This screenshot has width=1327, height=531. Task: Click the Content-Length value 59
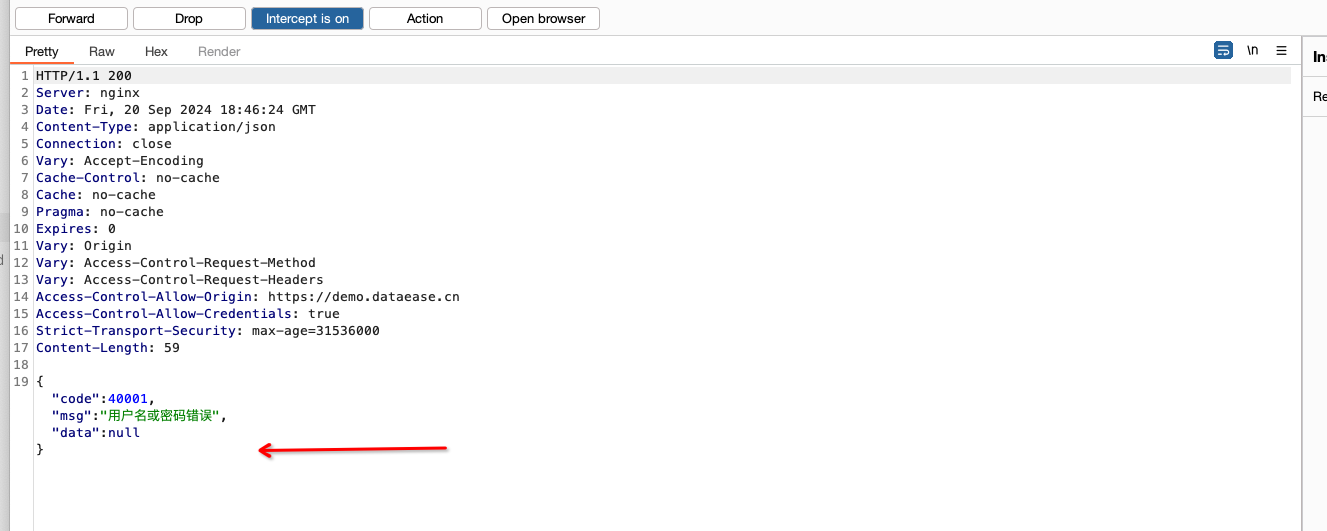point(171,348)
